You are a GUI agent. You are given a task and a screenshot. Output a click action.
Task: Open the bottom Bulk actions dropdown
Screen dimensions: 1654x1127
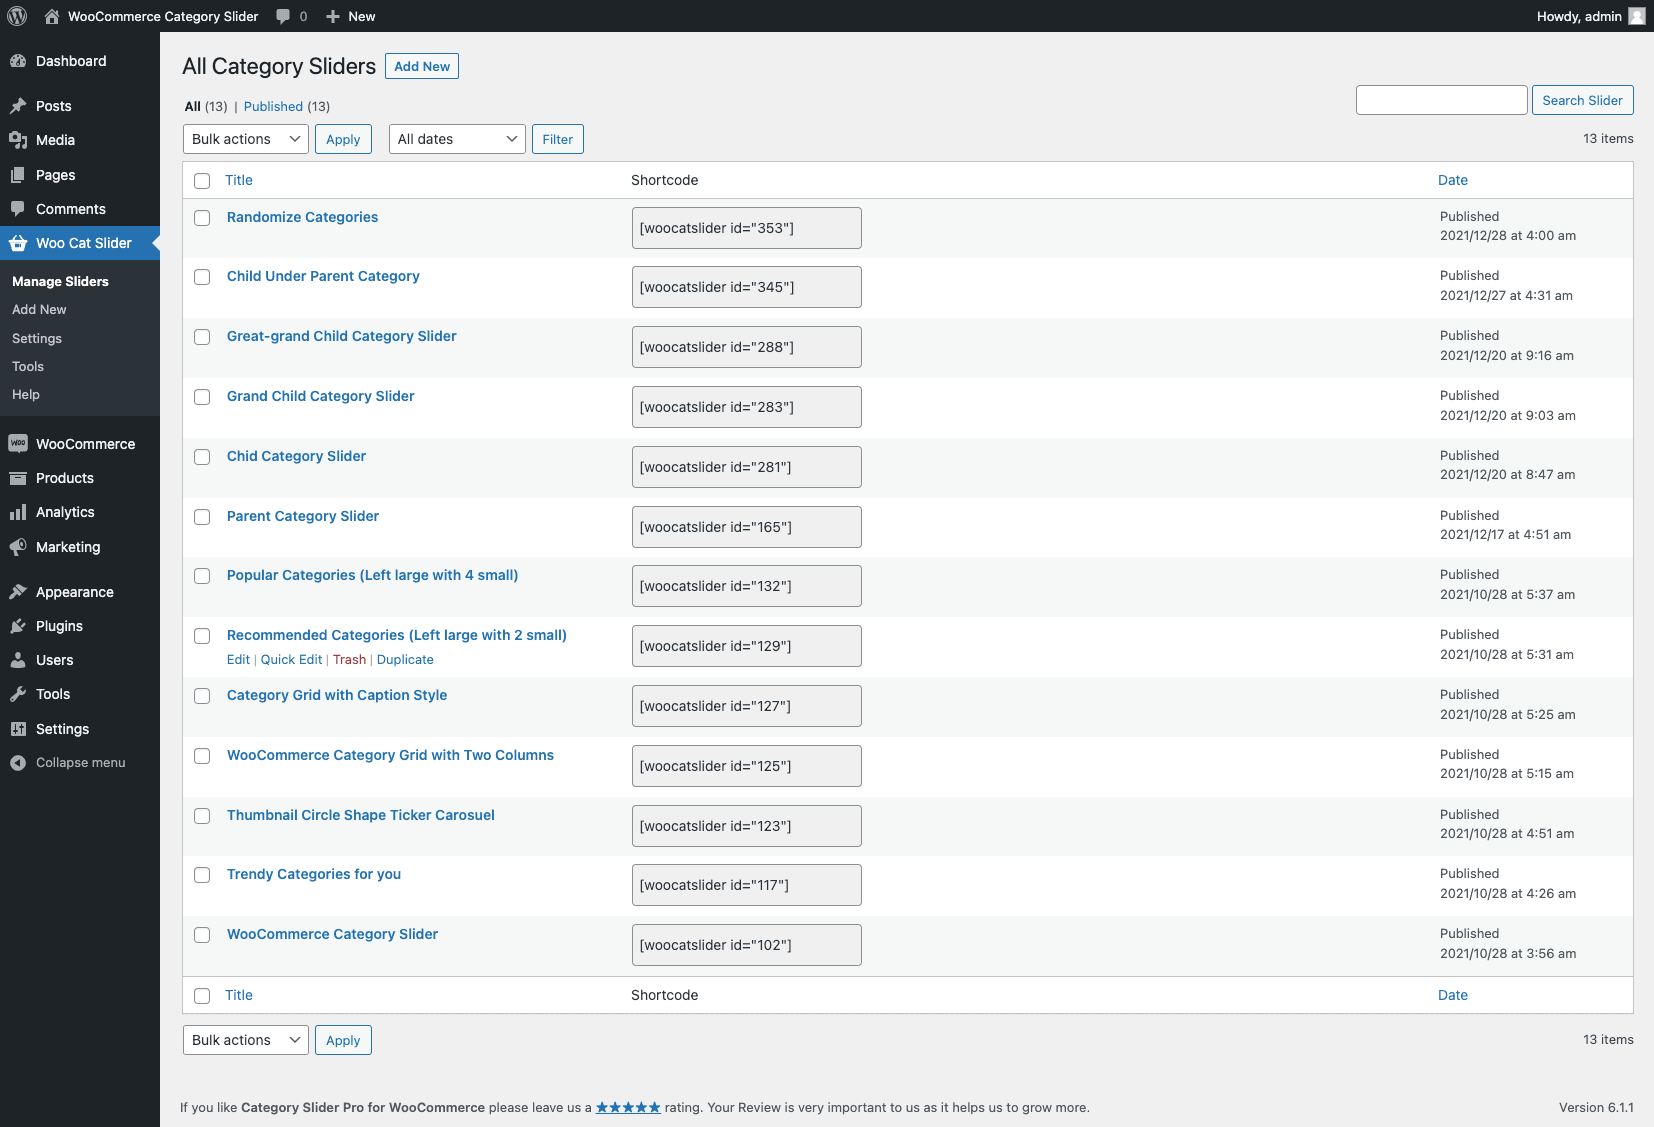point(245,1040)
